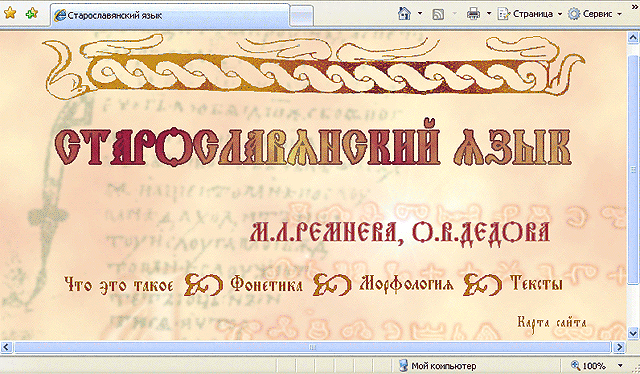Click the Add to Favorites icon
The height and width of the screenshot is (374, 640).
[32, 13]
